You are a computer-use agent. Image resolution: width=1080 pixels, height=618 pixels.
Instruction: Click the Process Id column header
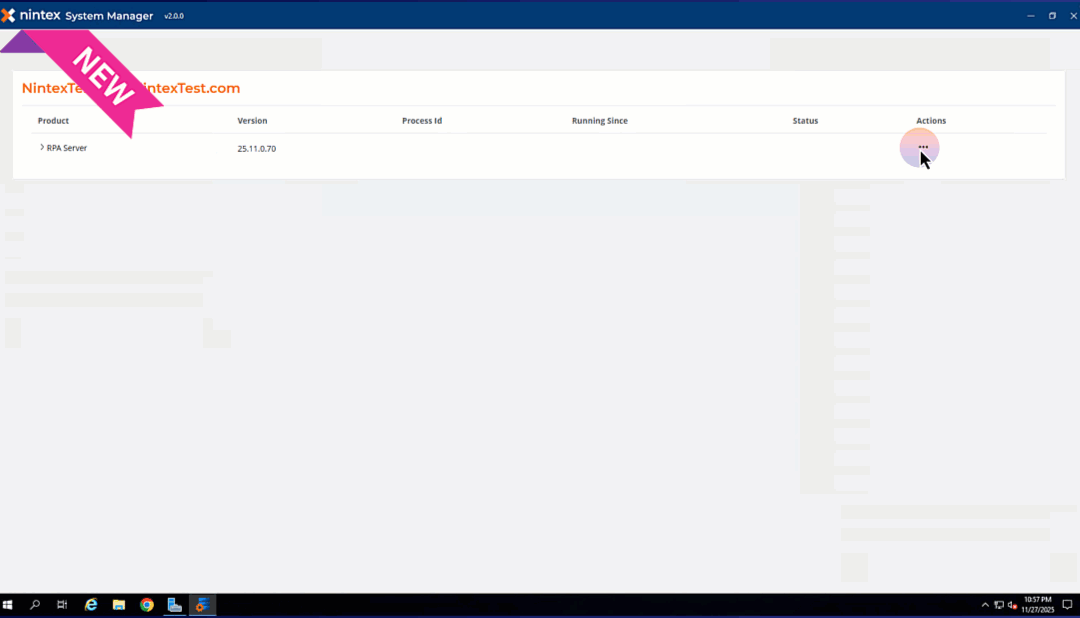[x=422, y=121]
